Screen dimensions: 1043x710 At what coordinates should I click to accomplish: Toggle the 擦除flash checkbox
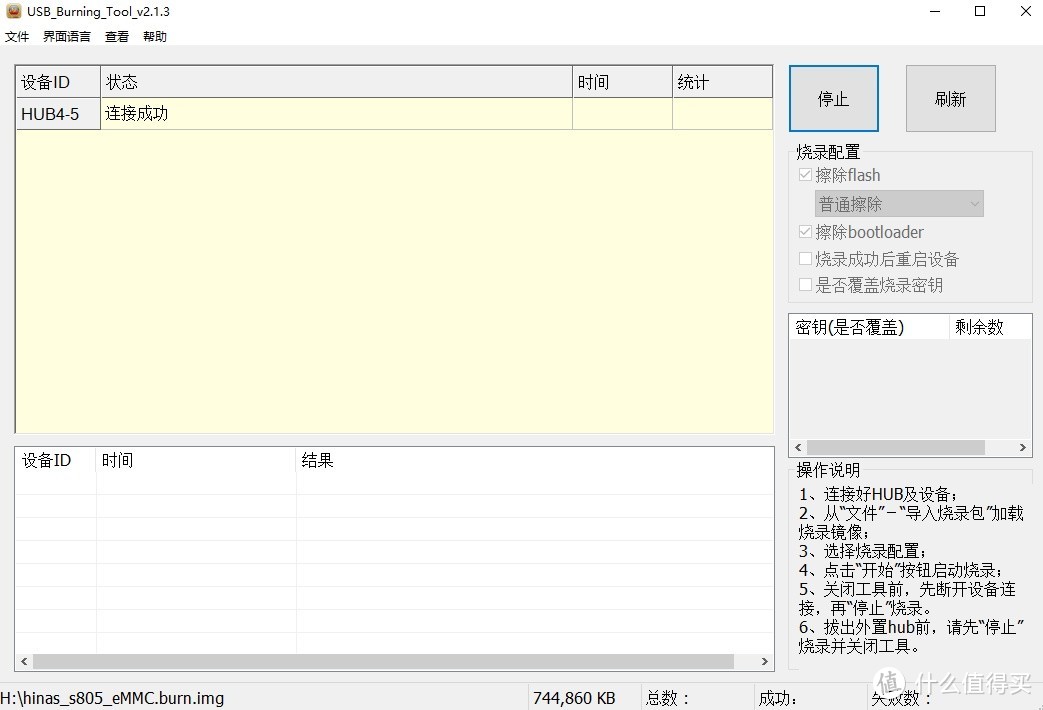(805, 174)
